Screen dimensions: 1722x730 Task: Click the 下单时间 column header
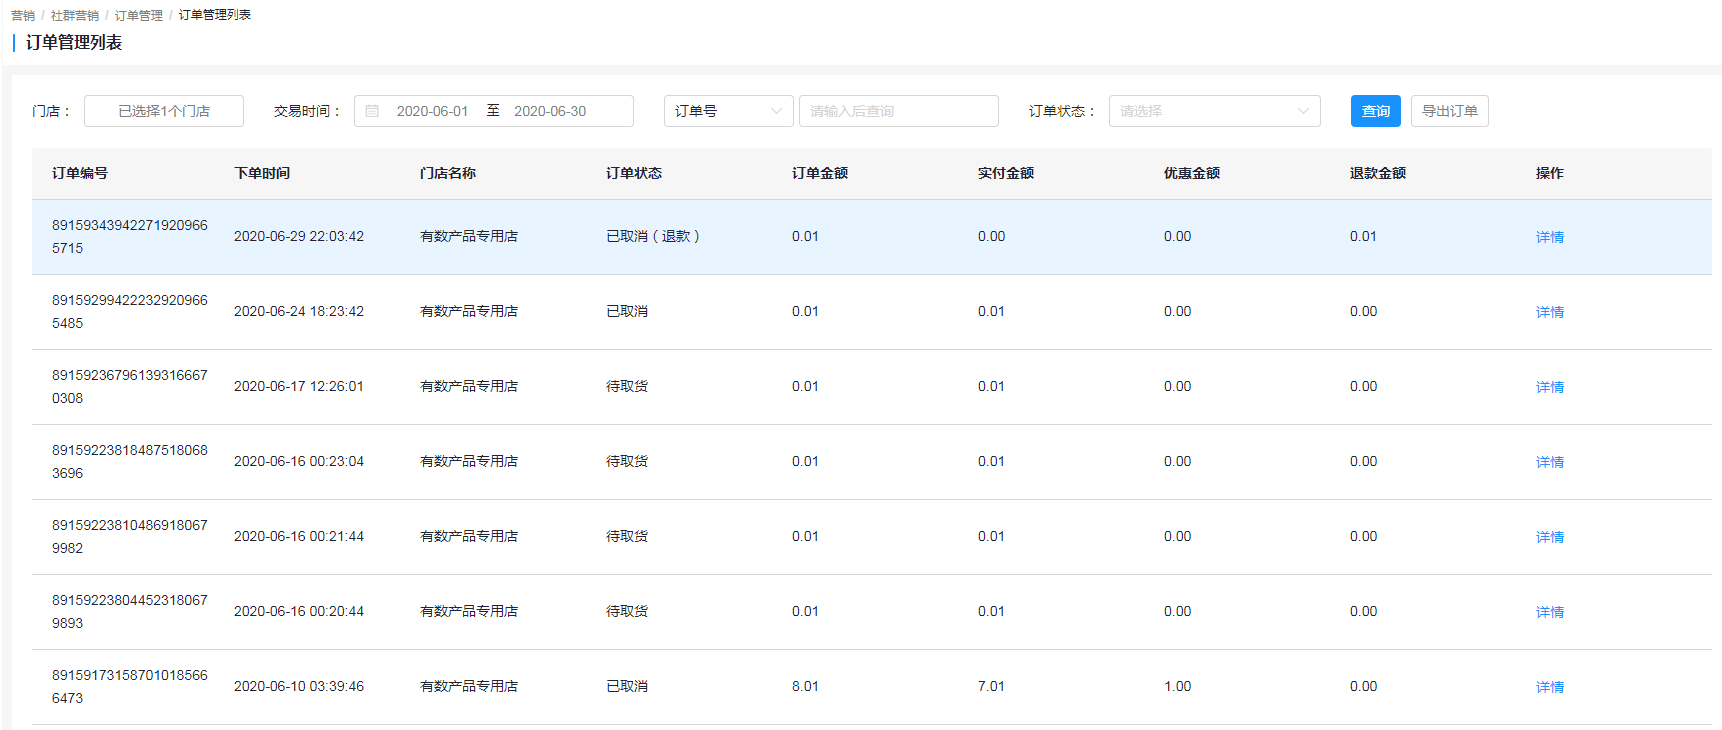click(262, 173)
